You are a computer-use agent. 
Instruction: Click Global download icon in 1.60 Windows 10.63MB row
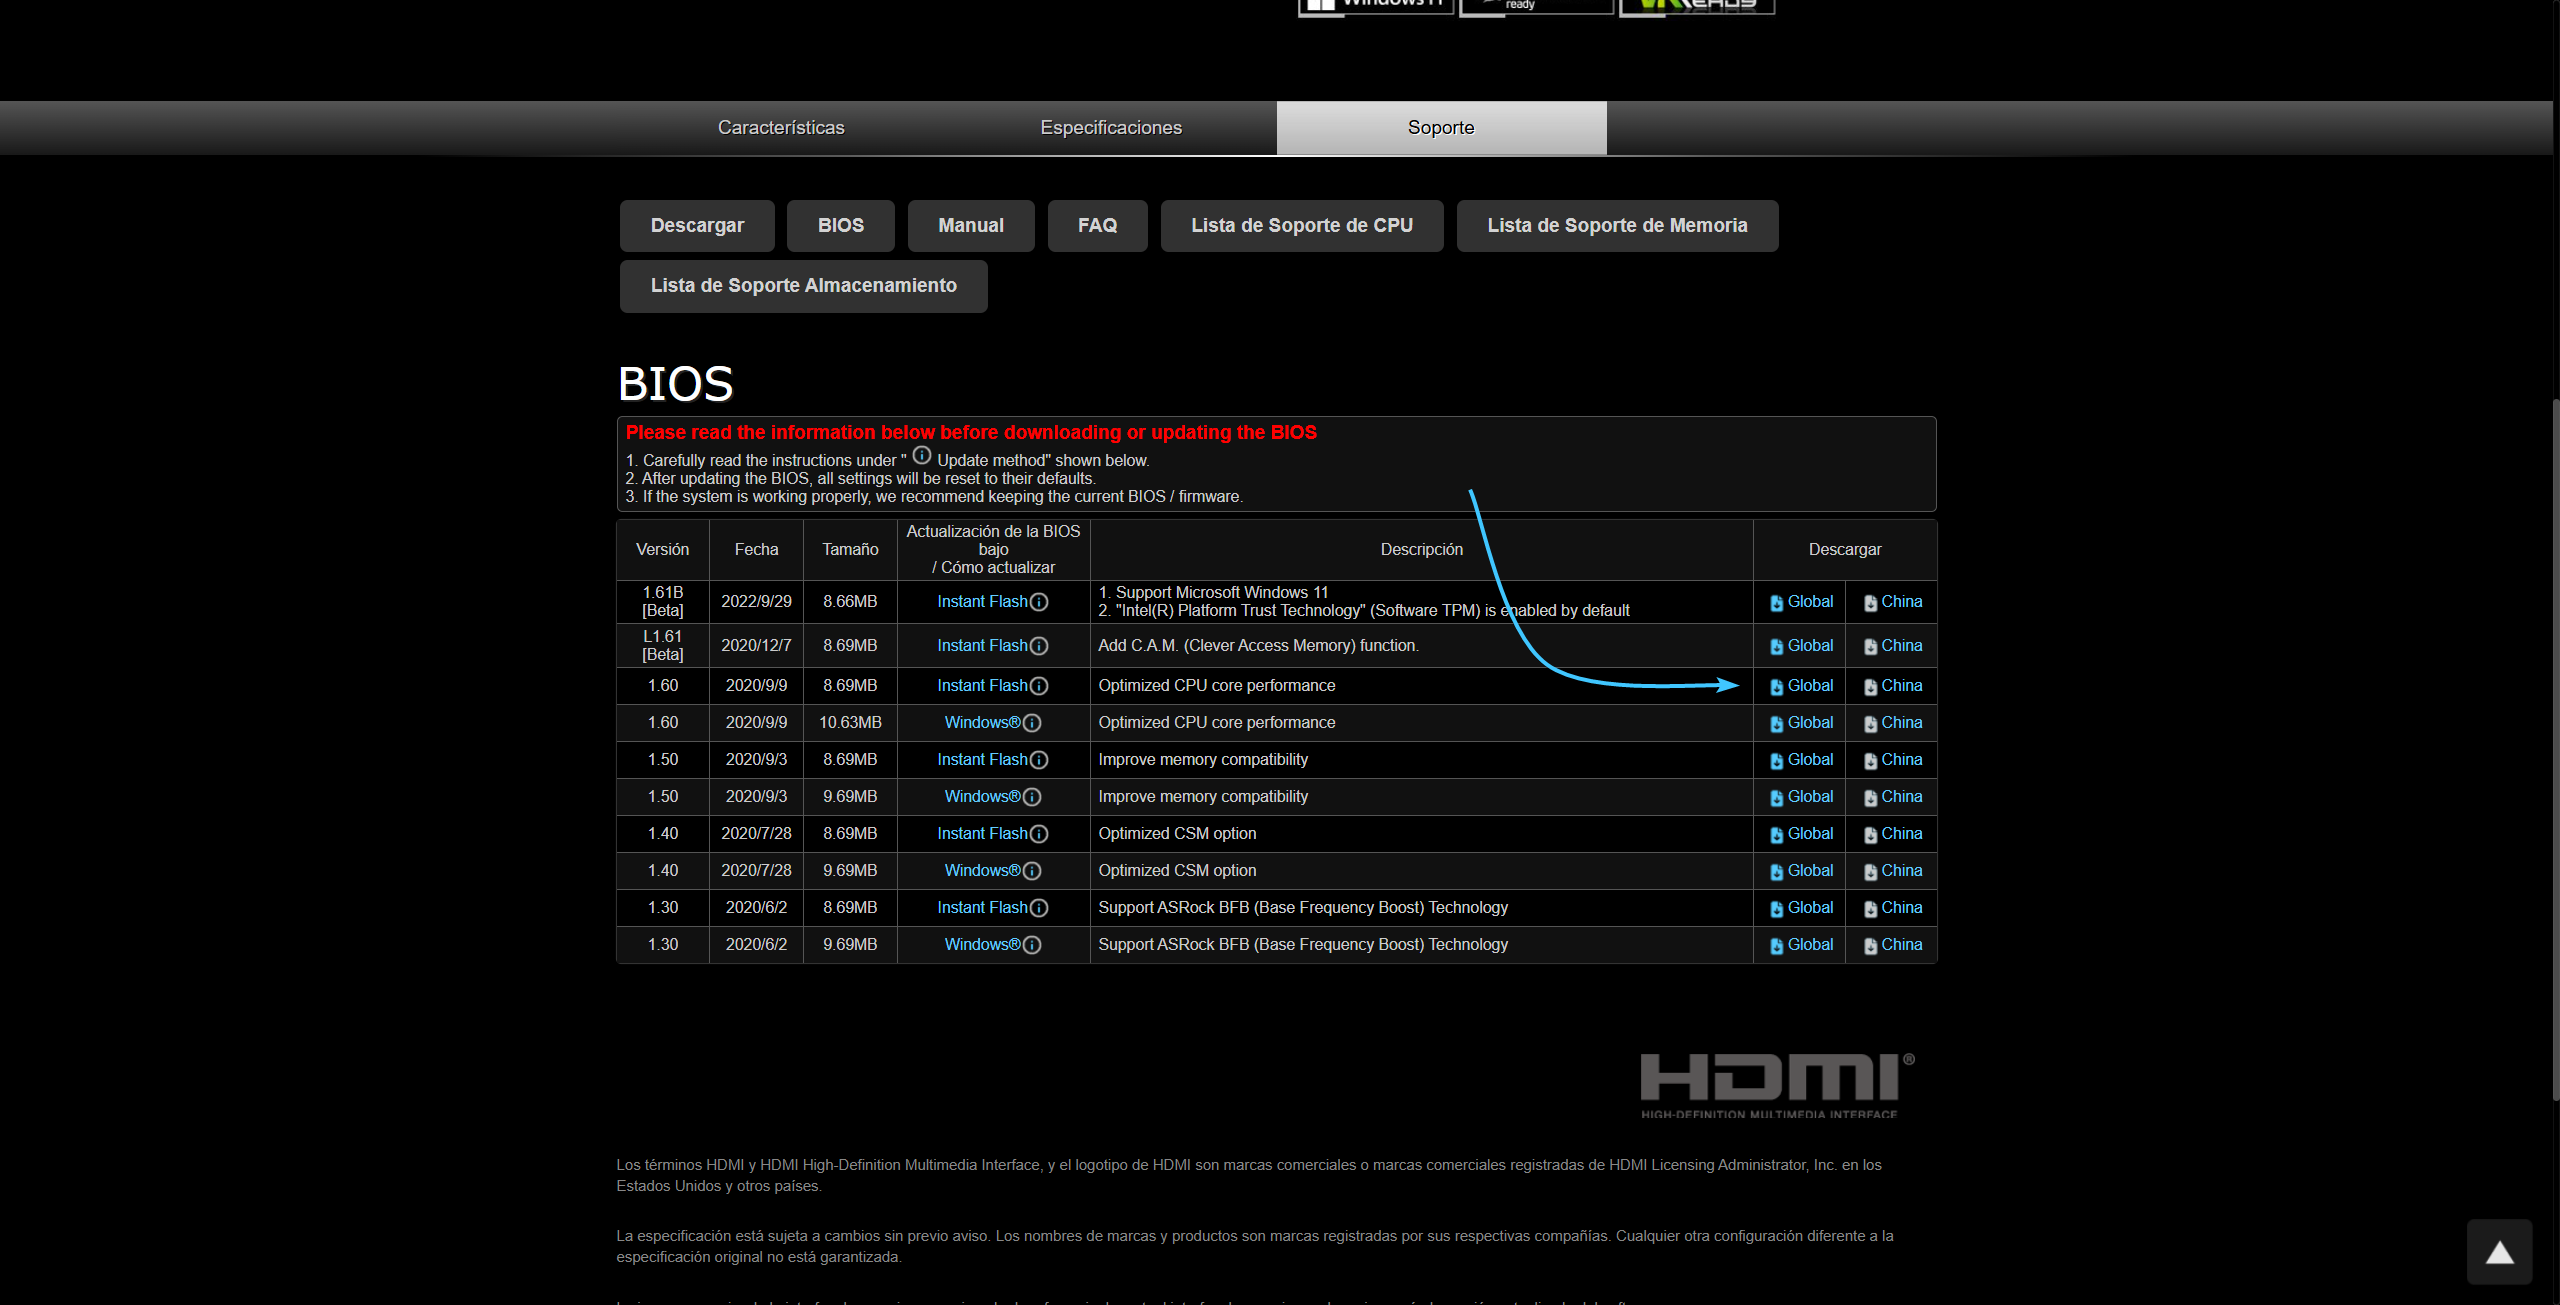pos(1777,724)
